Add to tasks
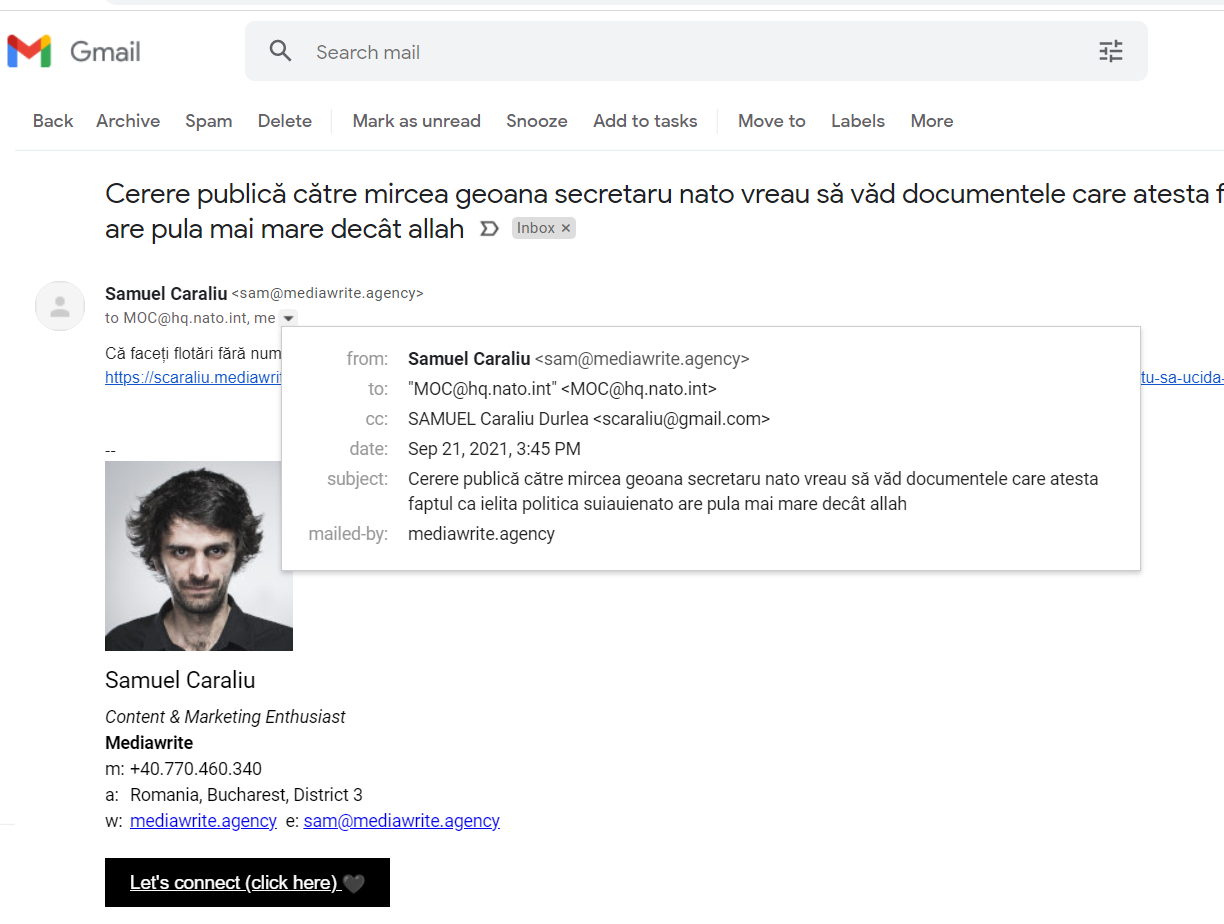This screenshot has width=1224, height=924. click(645, 121)
